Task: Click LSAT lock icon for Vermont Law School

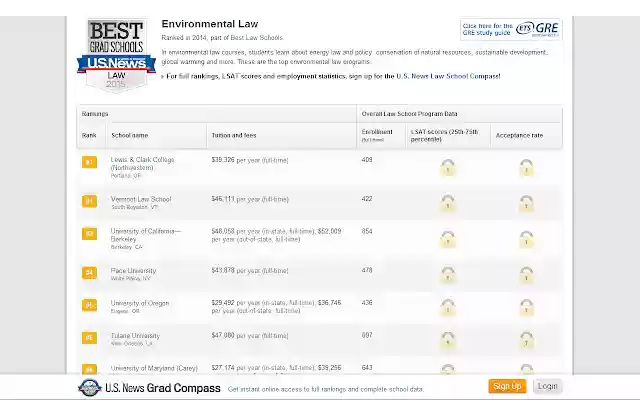Action: [448, 203]
